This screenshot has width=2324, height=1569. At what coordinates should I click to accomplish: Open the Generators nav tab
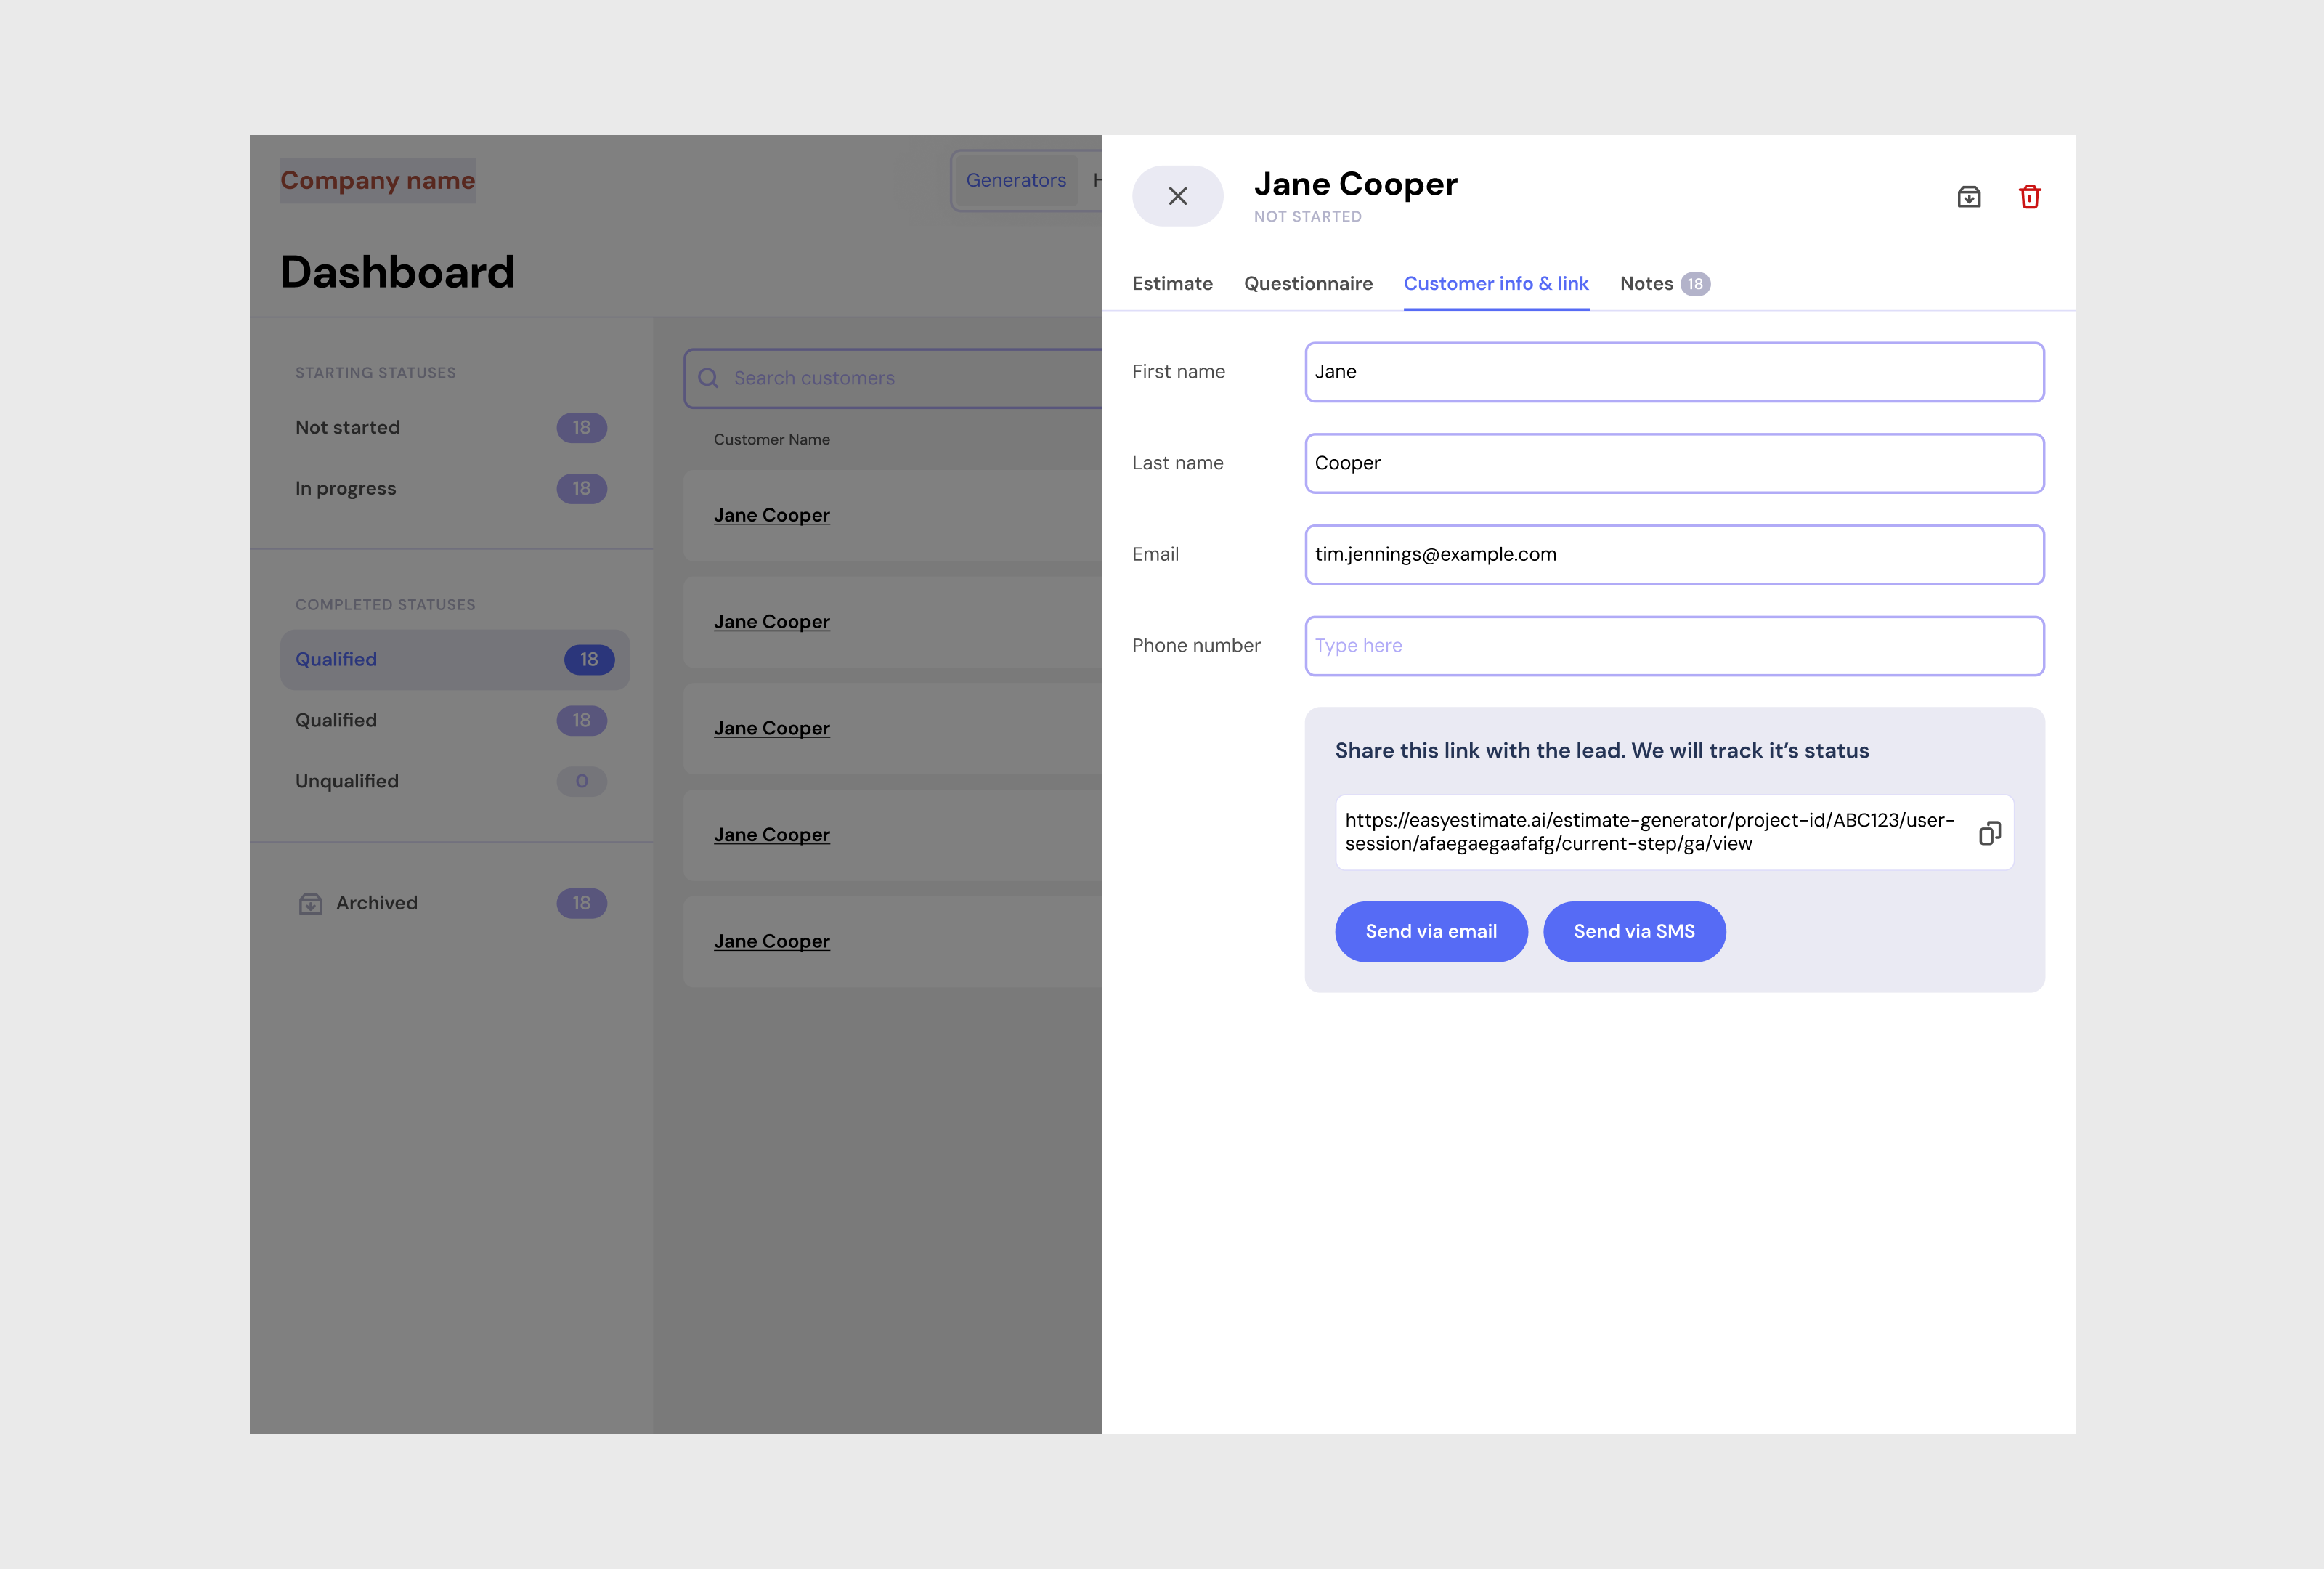point(1016,181)
